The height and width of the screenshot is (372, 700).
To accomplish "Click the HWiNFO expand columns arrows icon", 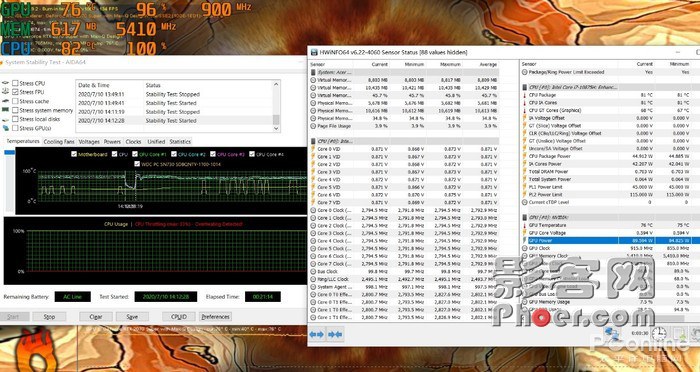I will tap(317, 334).
